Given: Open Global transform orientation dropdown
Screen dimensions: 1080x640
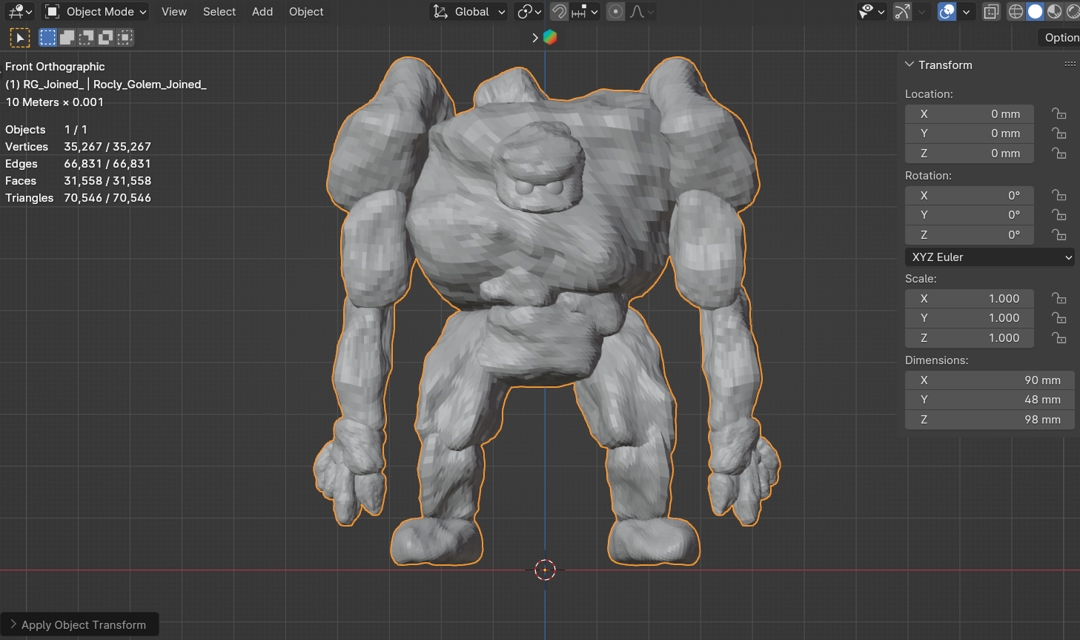Looking at the screenshot, I should [469, 12].
